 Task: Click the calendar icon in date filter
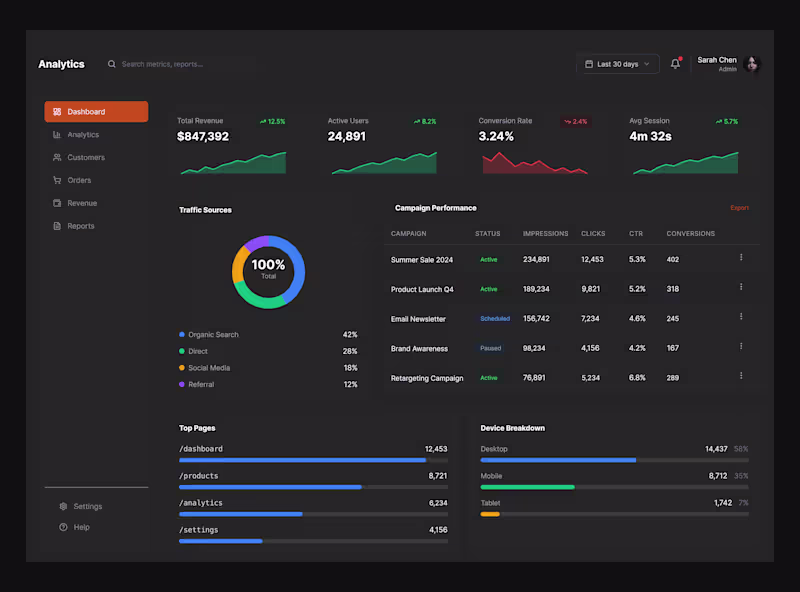click(x=589, y=64)
